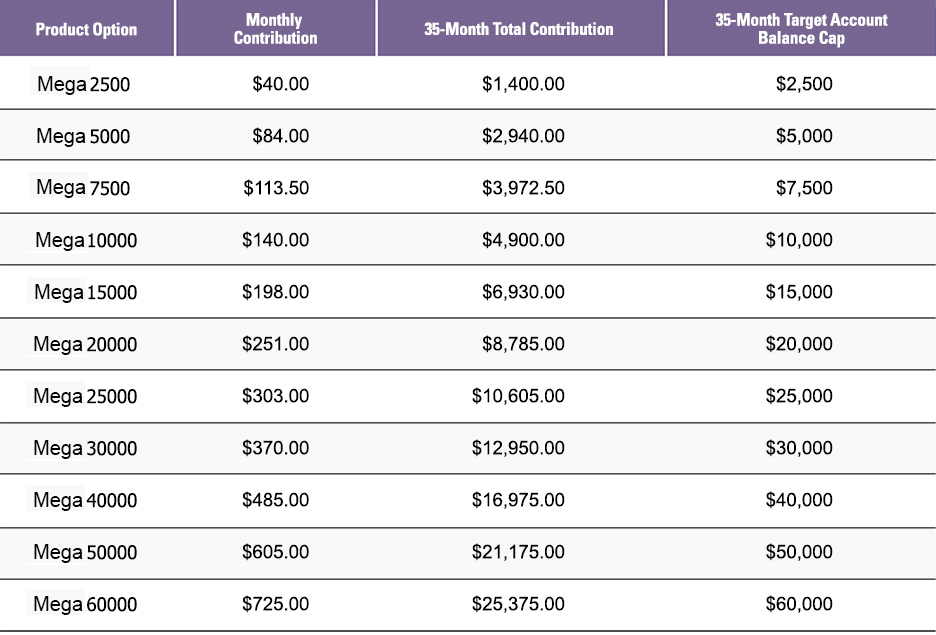Select the Mega 50000 product option
Screen dimensions: 936x635
(85, 551)
